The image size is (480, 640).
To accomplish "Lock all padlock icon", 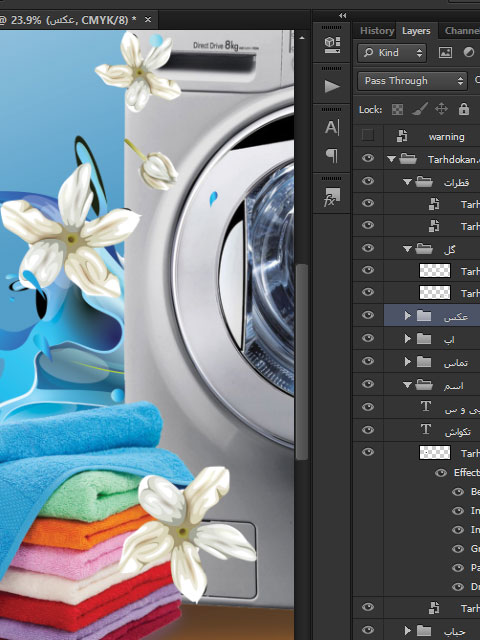I will point(464,109).
